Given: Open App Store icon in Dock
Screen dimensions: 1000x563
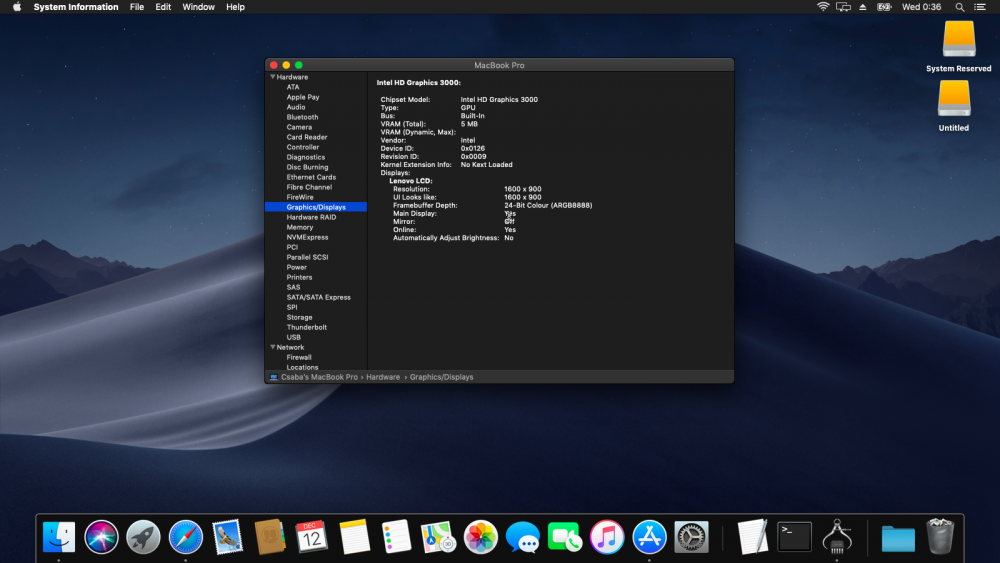Looking at the screenshot, I should point(649,537).
